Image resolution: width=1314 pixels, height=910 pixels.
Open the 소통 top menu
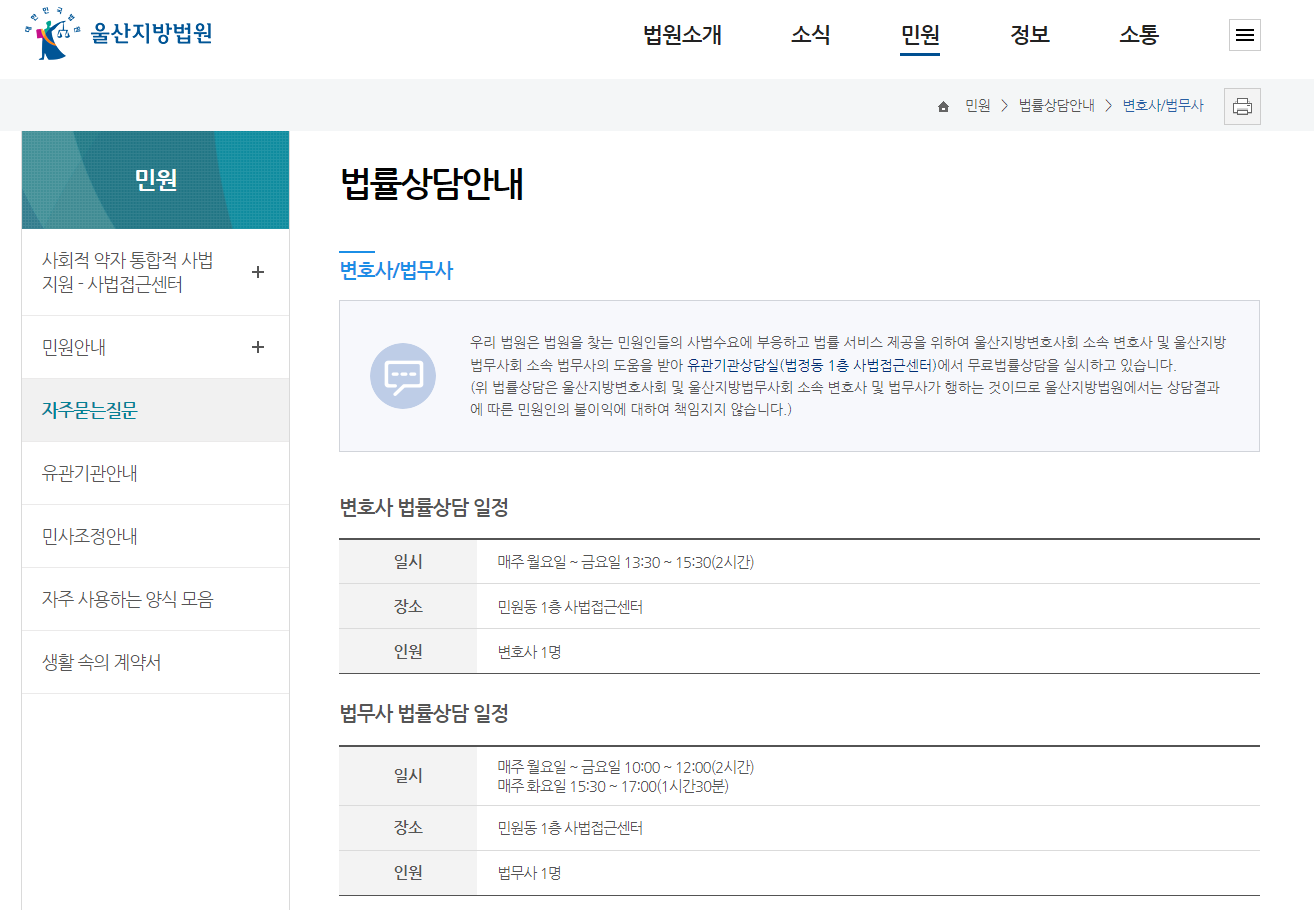coord(1139,35)
